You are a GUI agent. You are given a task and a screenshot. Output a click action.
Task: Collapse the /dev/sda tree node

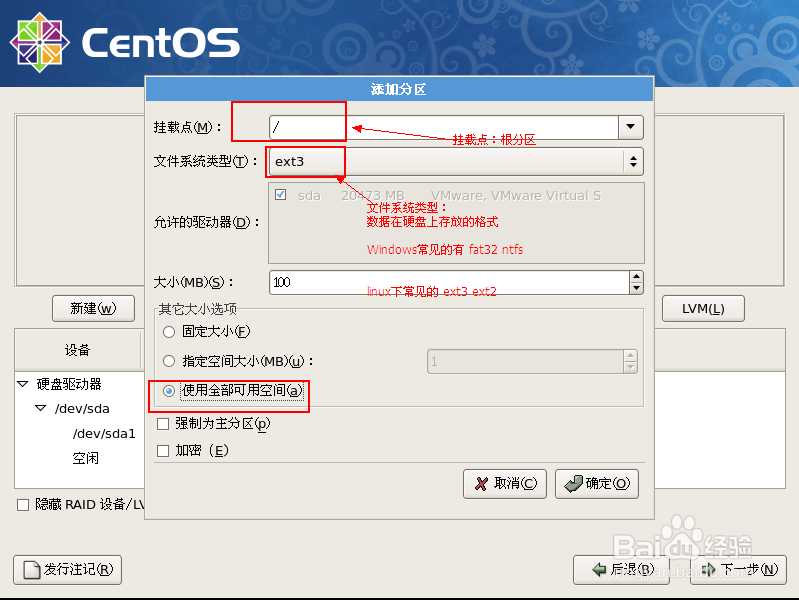pyautogui.click(x=41, y=408)
